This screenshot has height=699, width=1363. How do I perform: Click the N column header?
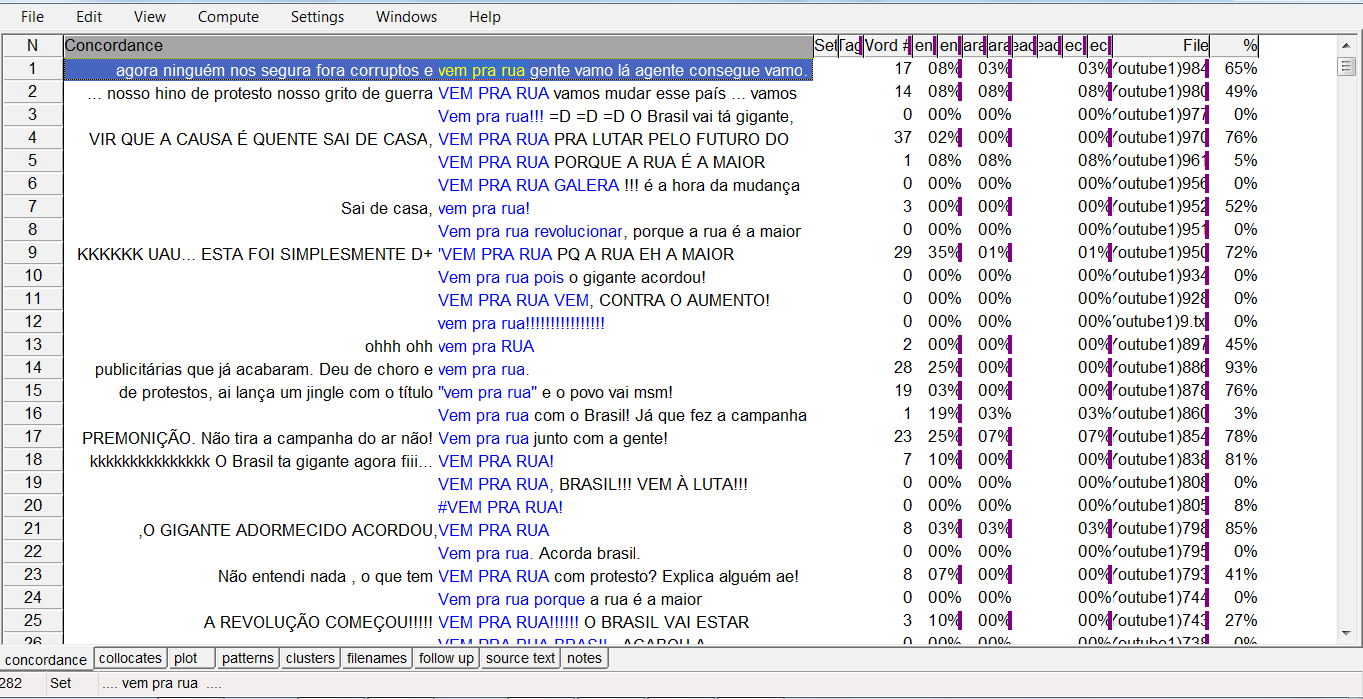click(32, 46)
